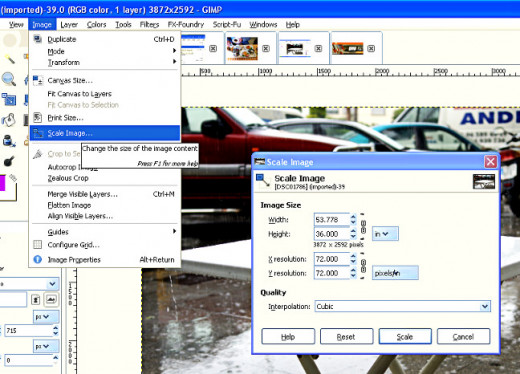Click the Reset button
The width and height of the screenshot is (520, 374).
click(x=346, y=337)
